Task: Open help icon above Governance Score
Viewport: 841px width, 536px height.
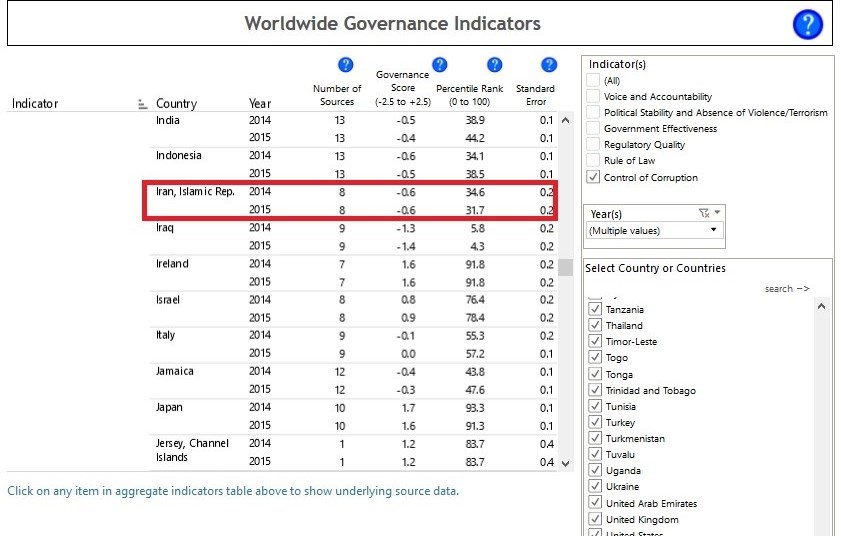Action: tap(439, 65)
